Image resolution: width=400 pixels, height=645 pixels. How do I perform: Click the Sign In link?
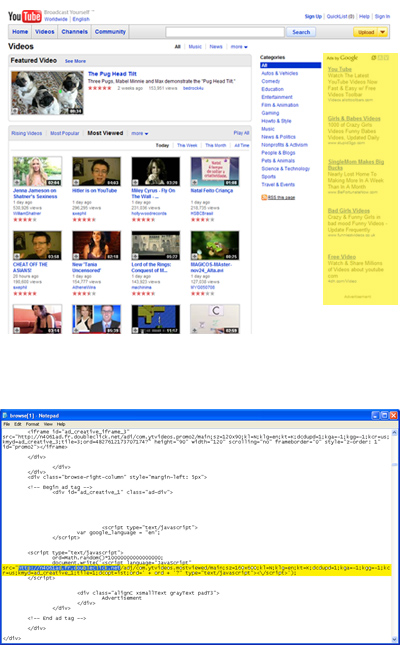click(382, 16)
